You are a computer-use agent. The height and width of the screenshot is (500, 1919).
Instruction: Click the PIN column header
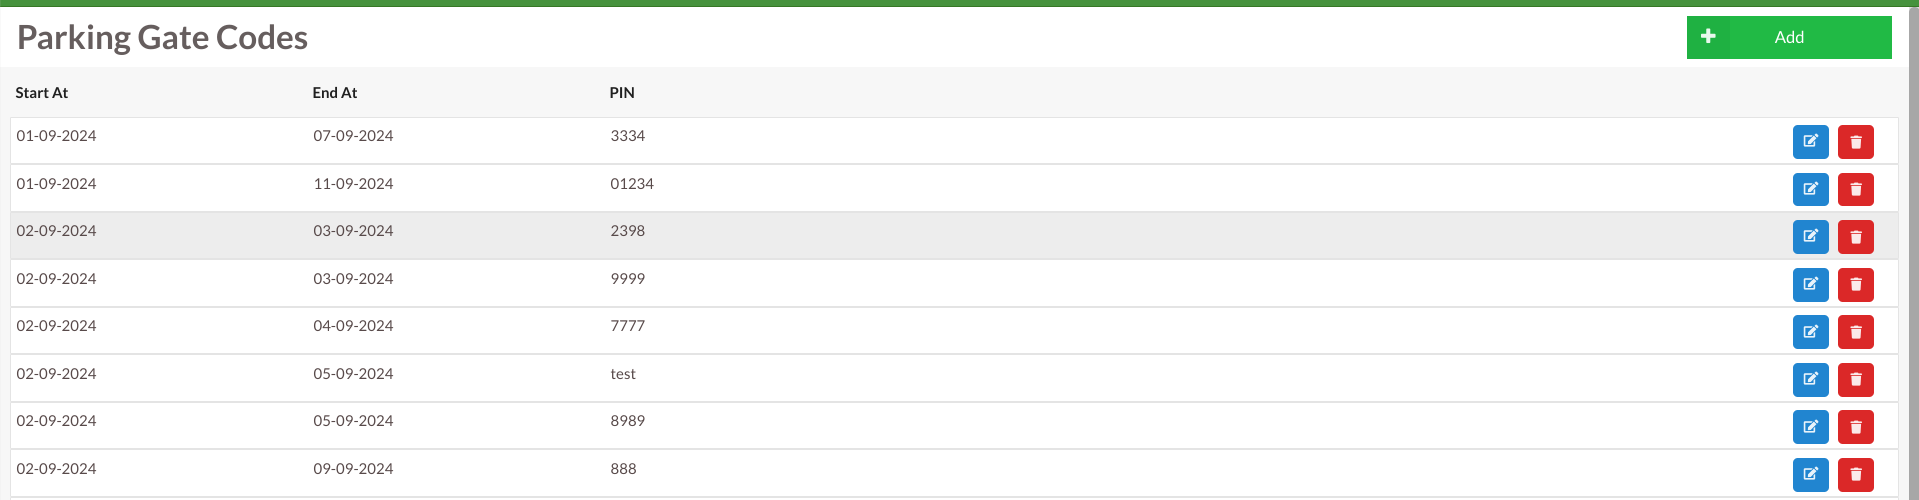[x=622, y=93]
